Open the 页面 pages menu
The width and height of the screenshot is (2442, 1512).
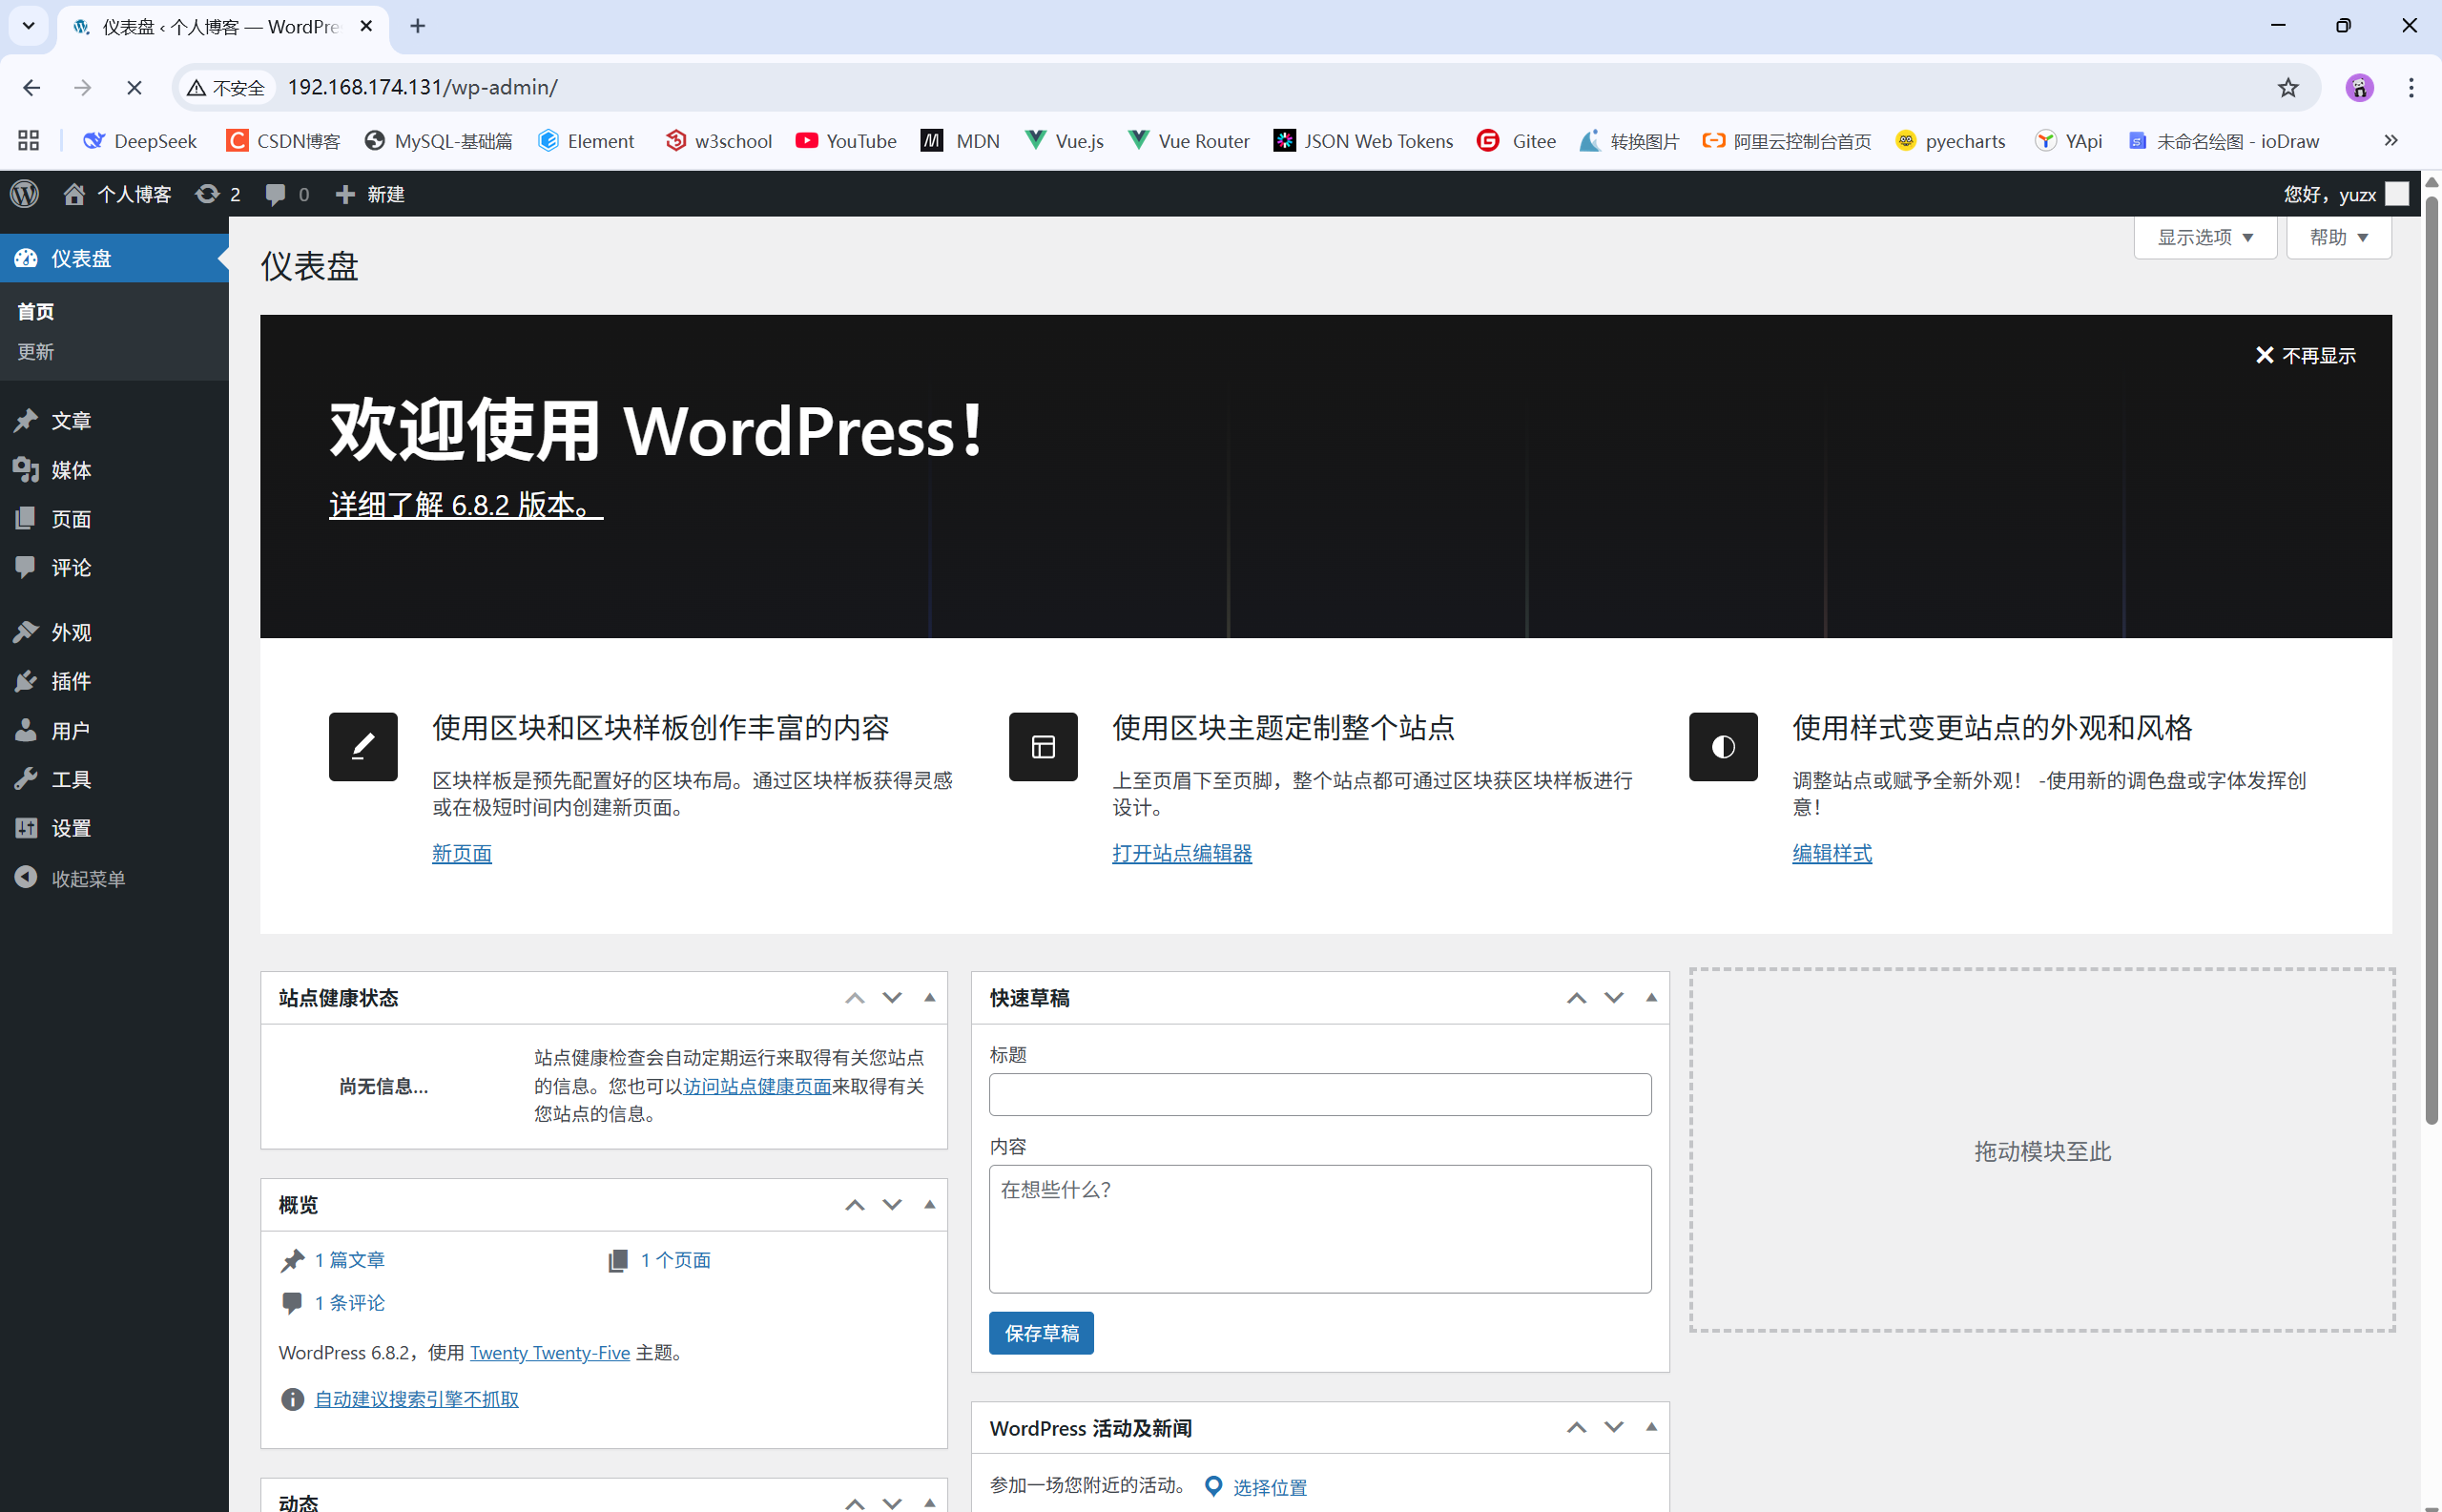click(x=114, y=519)
